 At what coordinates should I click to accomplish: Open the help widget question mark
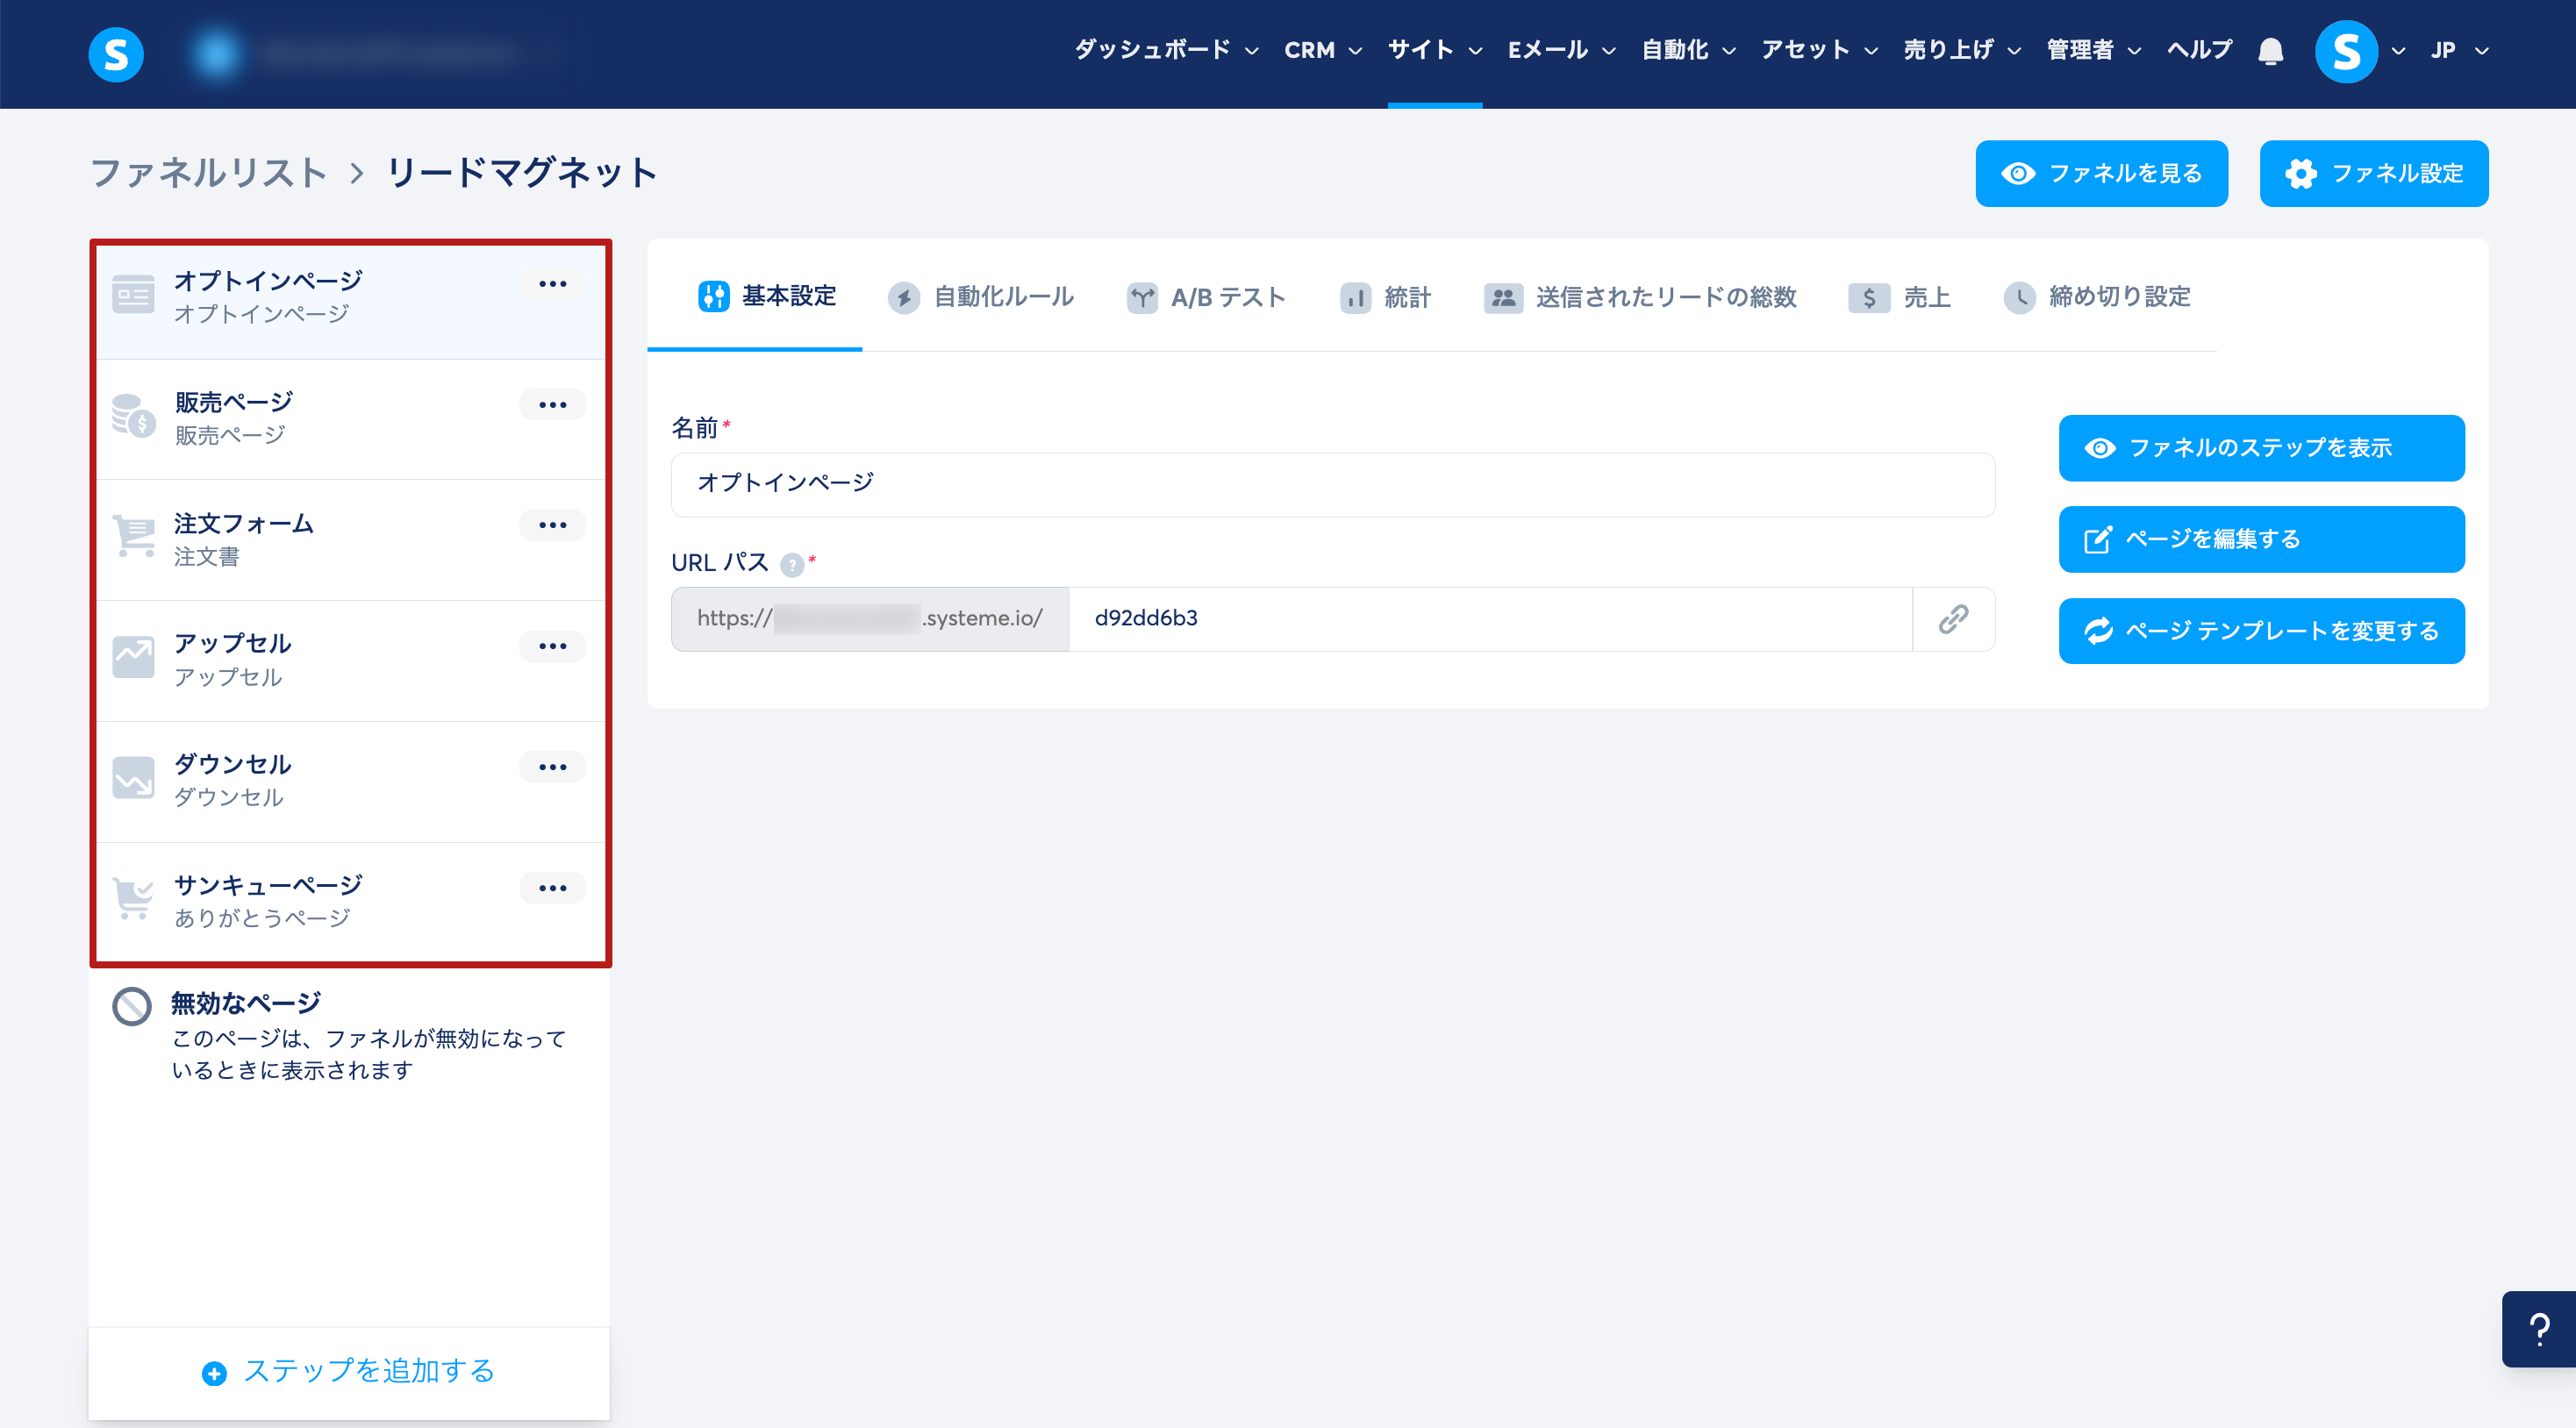point(2538,1328)
